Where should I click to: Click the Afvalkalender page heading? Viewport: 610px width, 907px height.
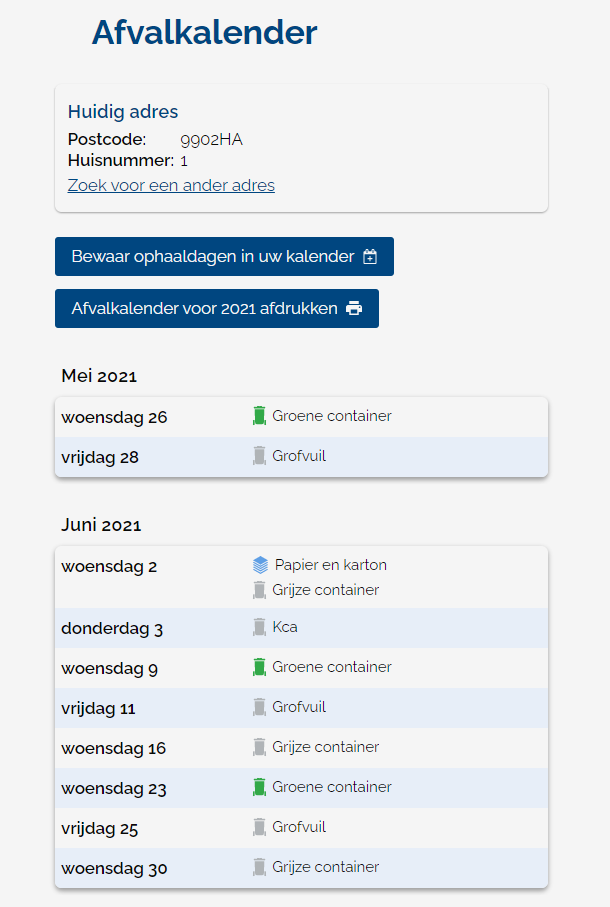[204, 33]
